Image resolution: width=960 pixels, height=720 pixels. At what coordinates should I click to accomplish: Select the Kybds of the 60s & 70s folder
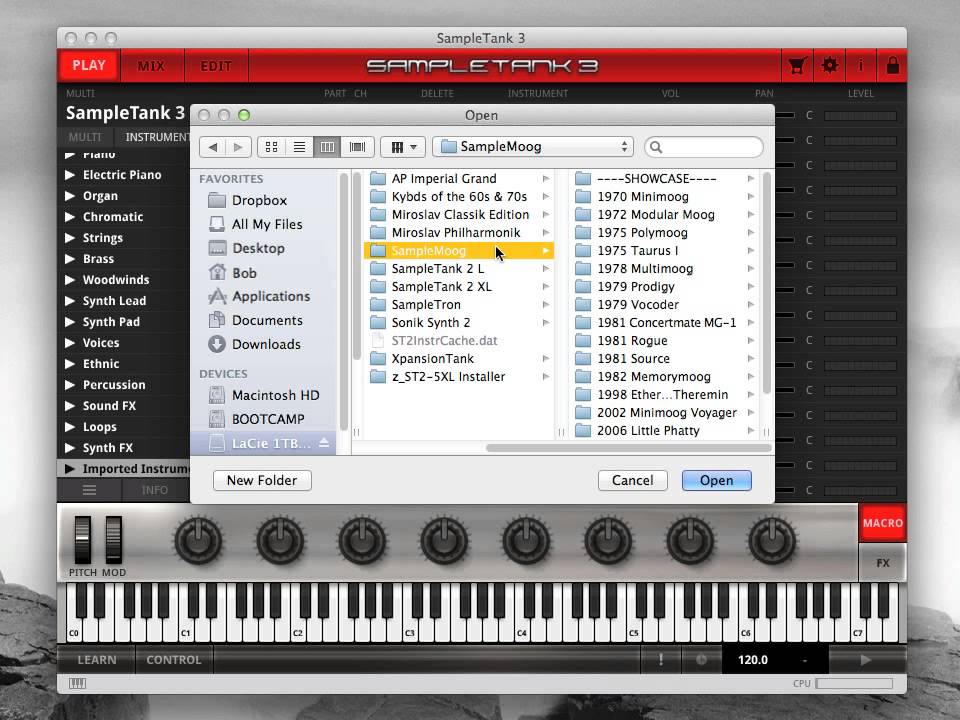[459, 197]
